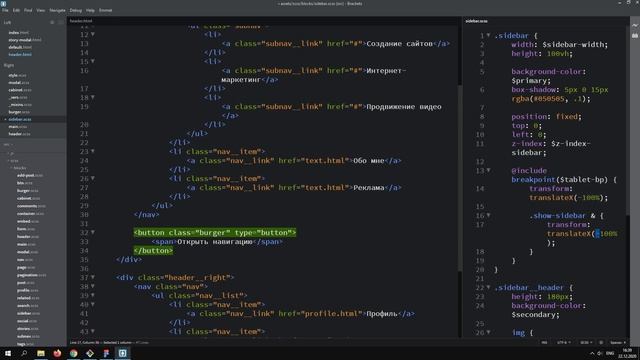Place cursor in translateX(-100%) on line 14
Screen dimensions: 640x360
[568, 197]
